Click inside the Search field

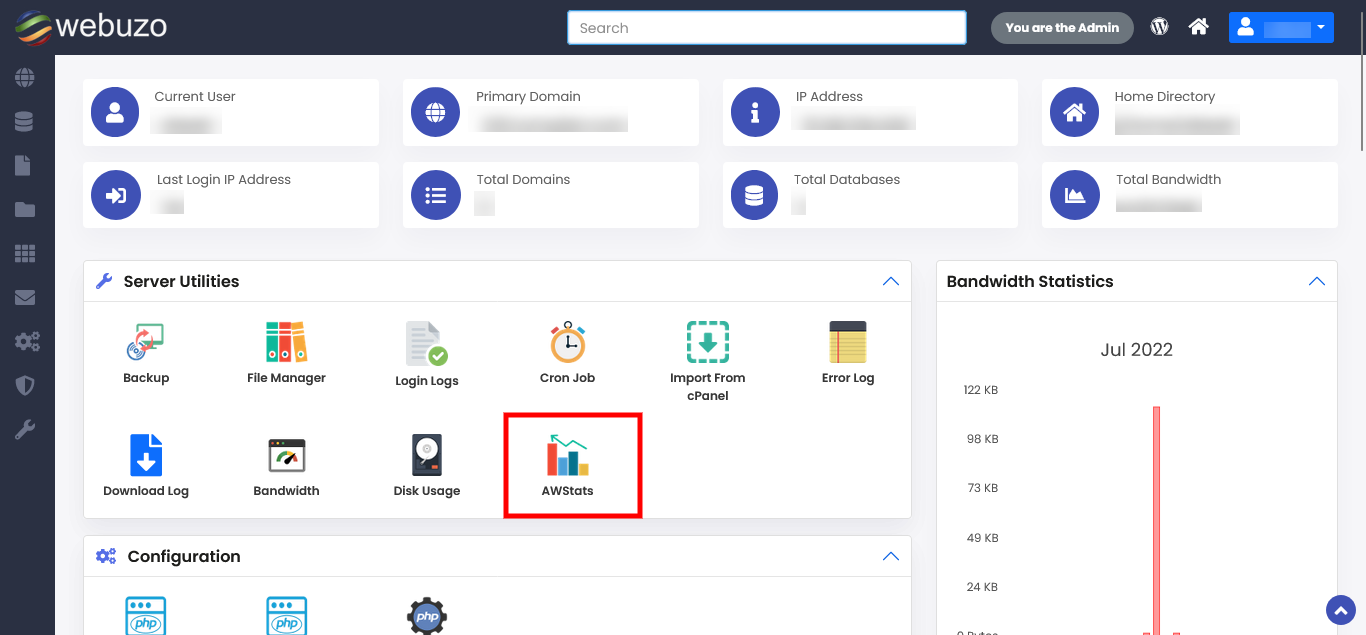pyautogui.click(x=766, y=27)
